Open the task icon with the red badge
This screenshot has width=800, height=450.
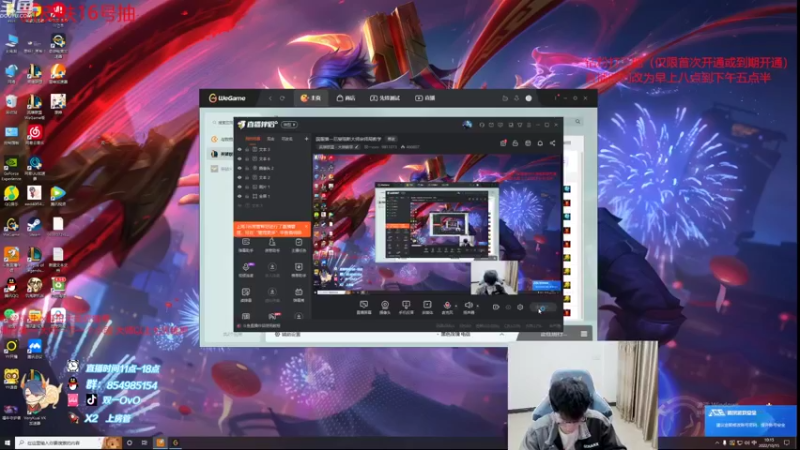tap(503, 143)
